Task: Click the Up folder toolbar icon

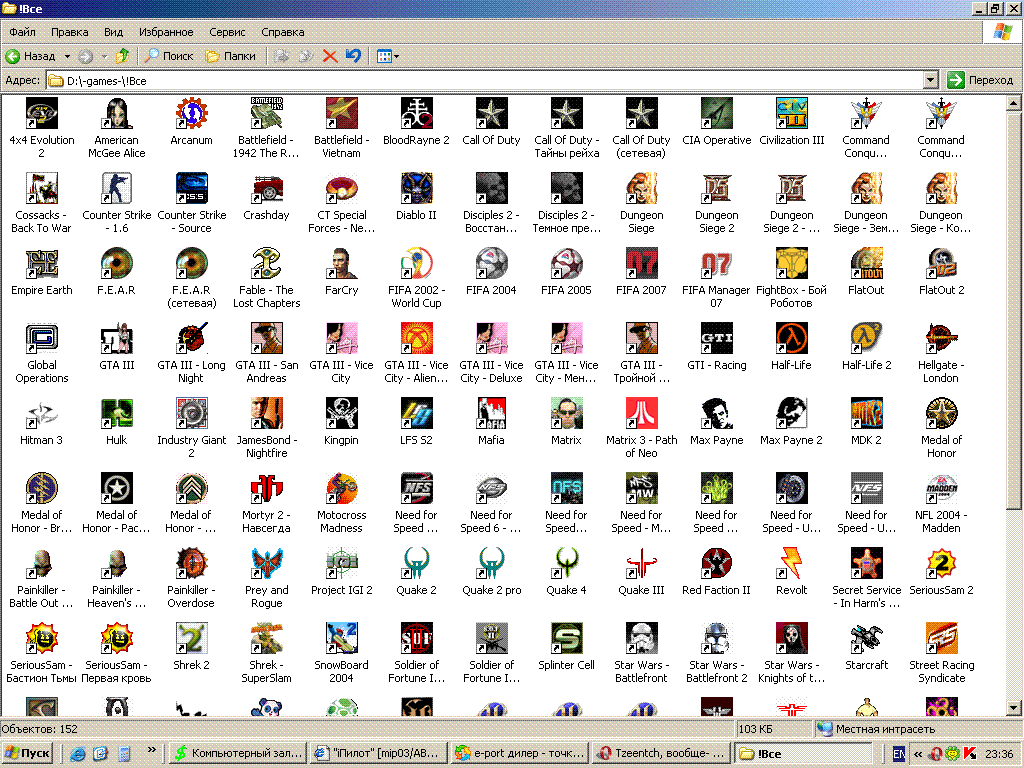Action: coord(122,56)
